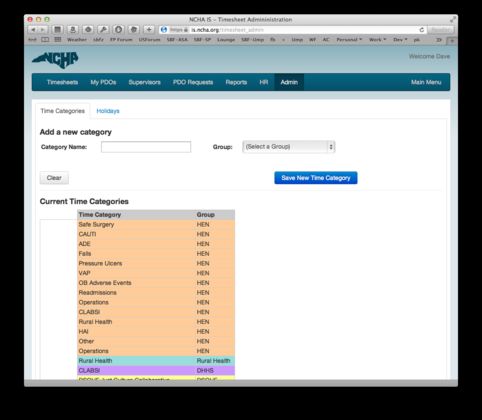Click the browser back arrow button
This screenshot has height=420, width=482.
[33, 30]
